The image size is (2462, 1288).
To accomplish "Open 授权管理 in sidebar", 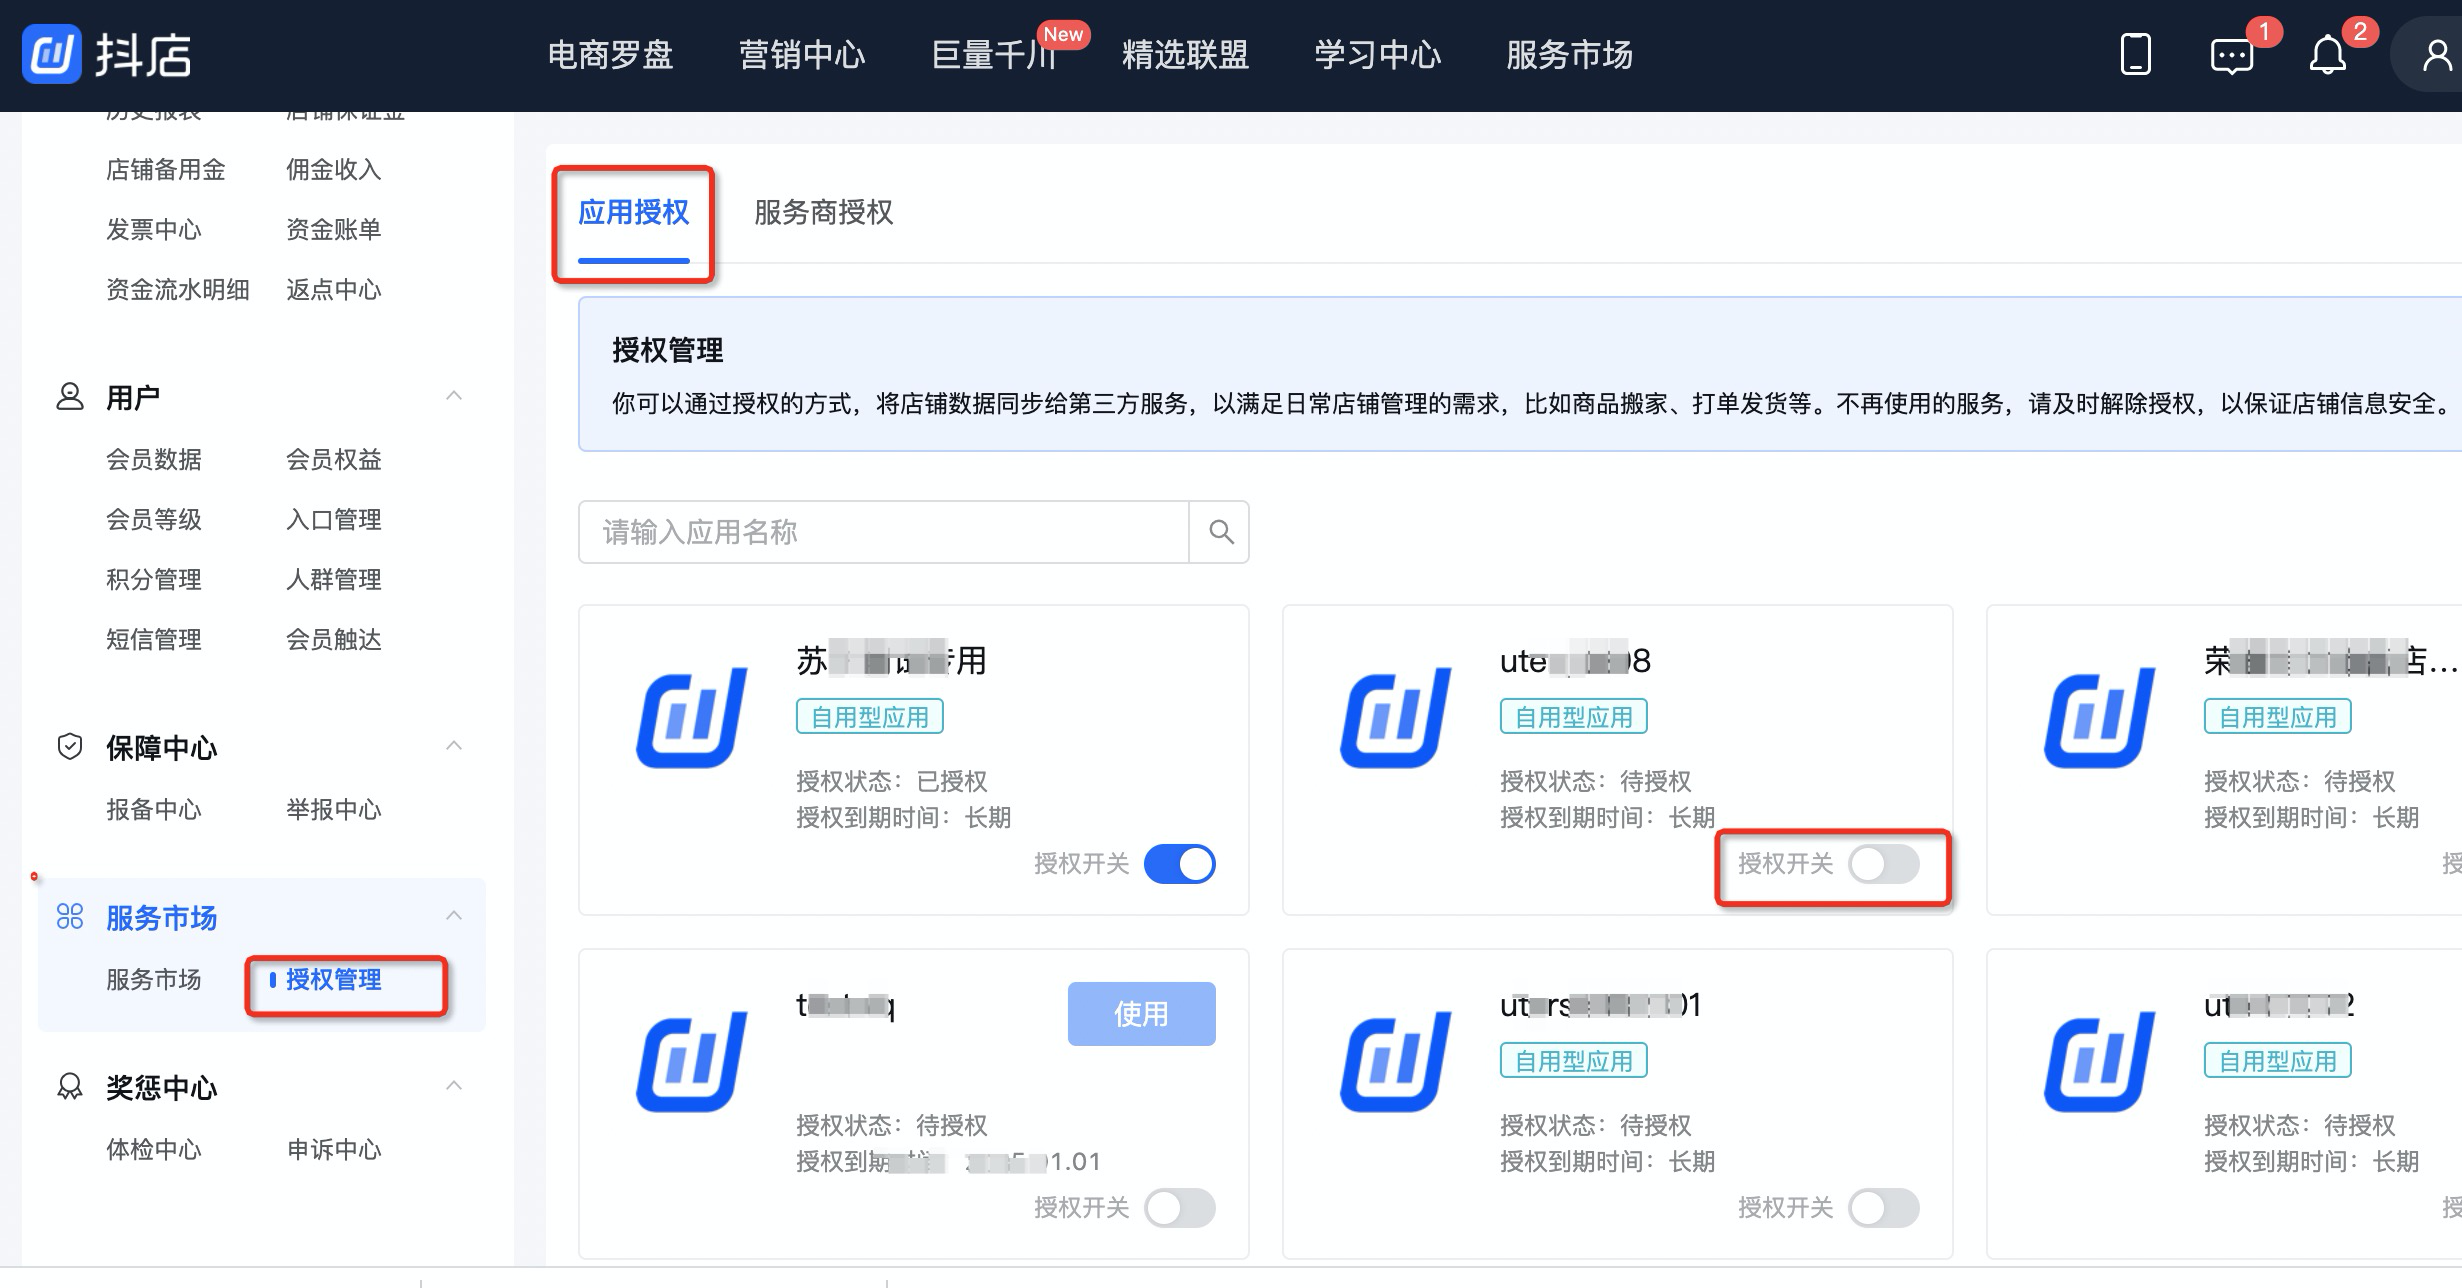I will click(x=334, y=980).
